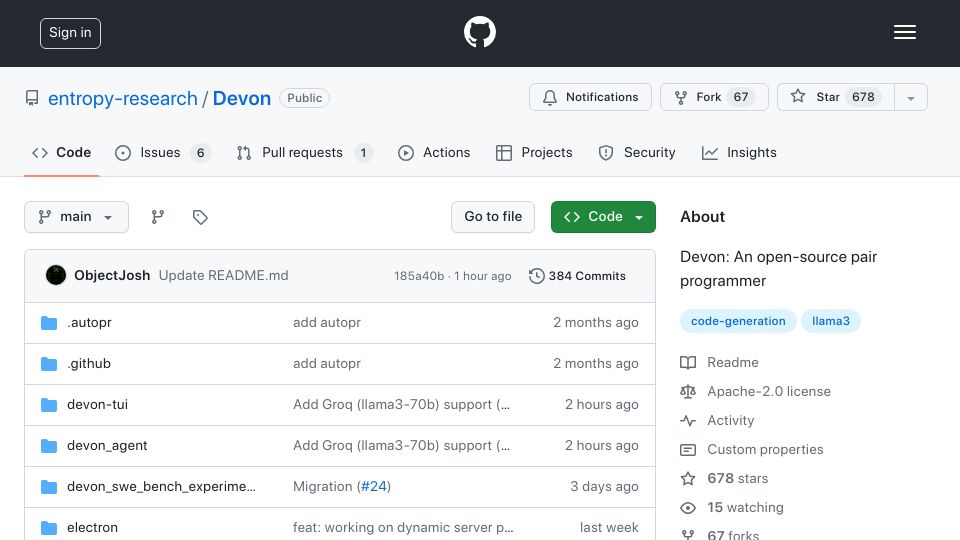
Task: Click the book icon beside Readme
Action: point(688,362)
